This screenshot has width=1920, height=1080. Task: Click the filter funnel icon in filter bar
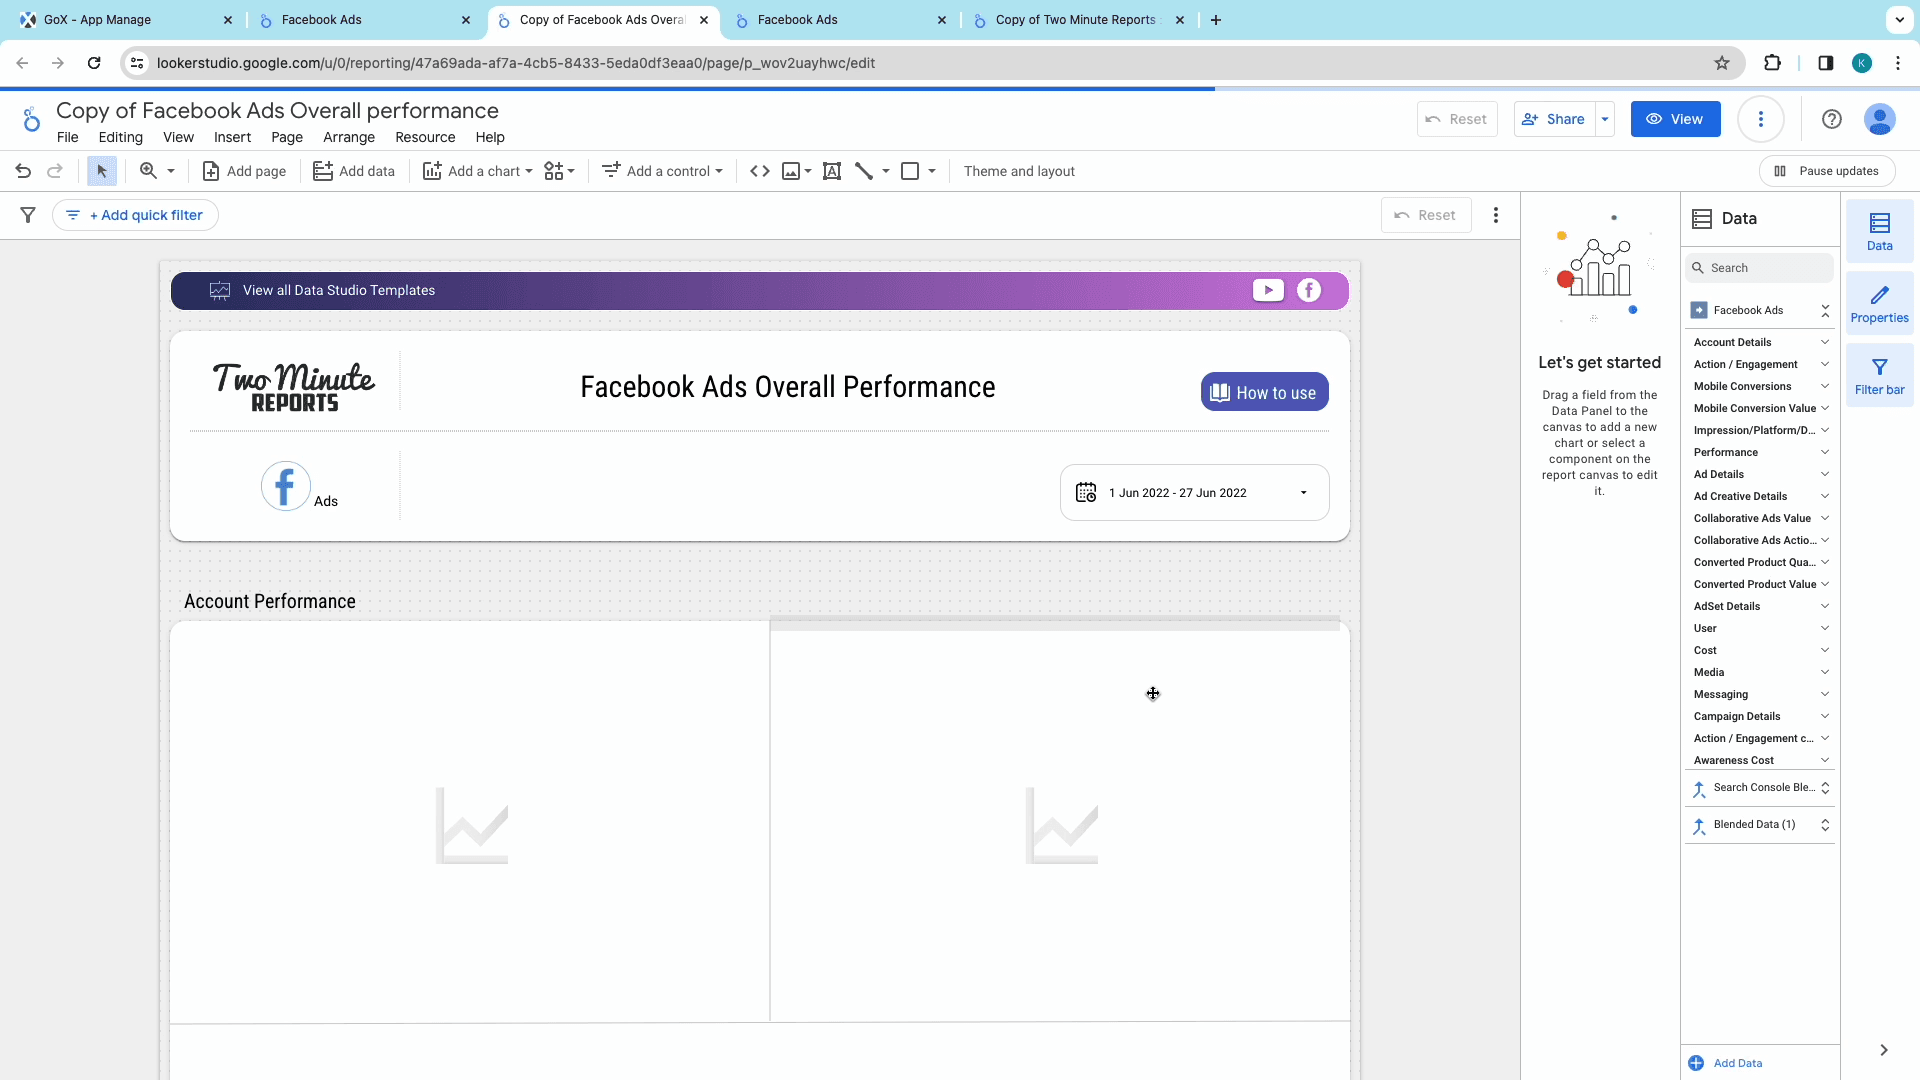point(28,215)
